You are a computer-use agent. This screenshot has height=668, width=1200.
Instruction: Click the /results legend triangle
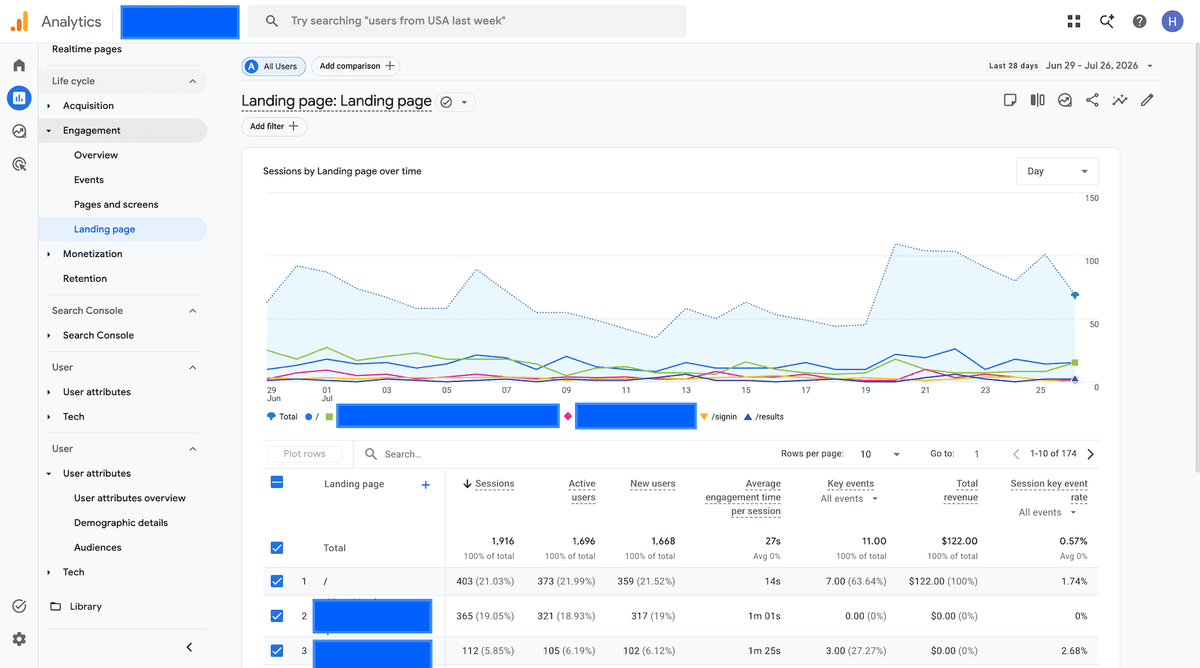pos(747,416)
